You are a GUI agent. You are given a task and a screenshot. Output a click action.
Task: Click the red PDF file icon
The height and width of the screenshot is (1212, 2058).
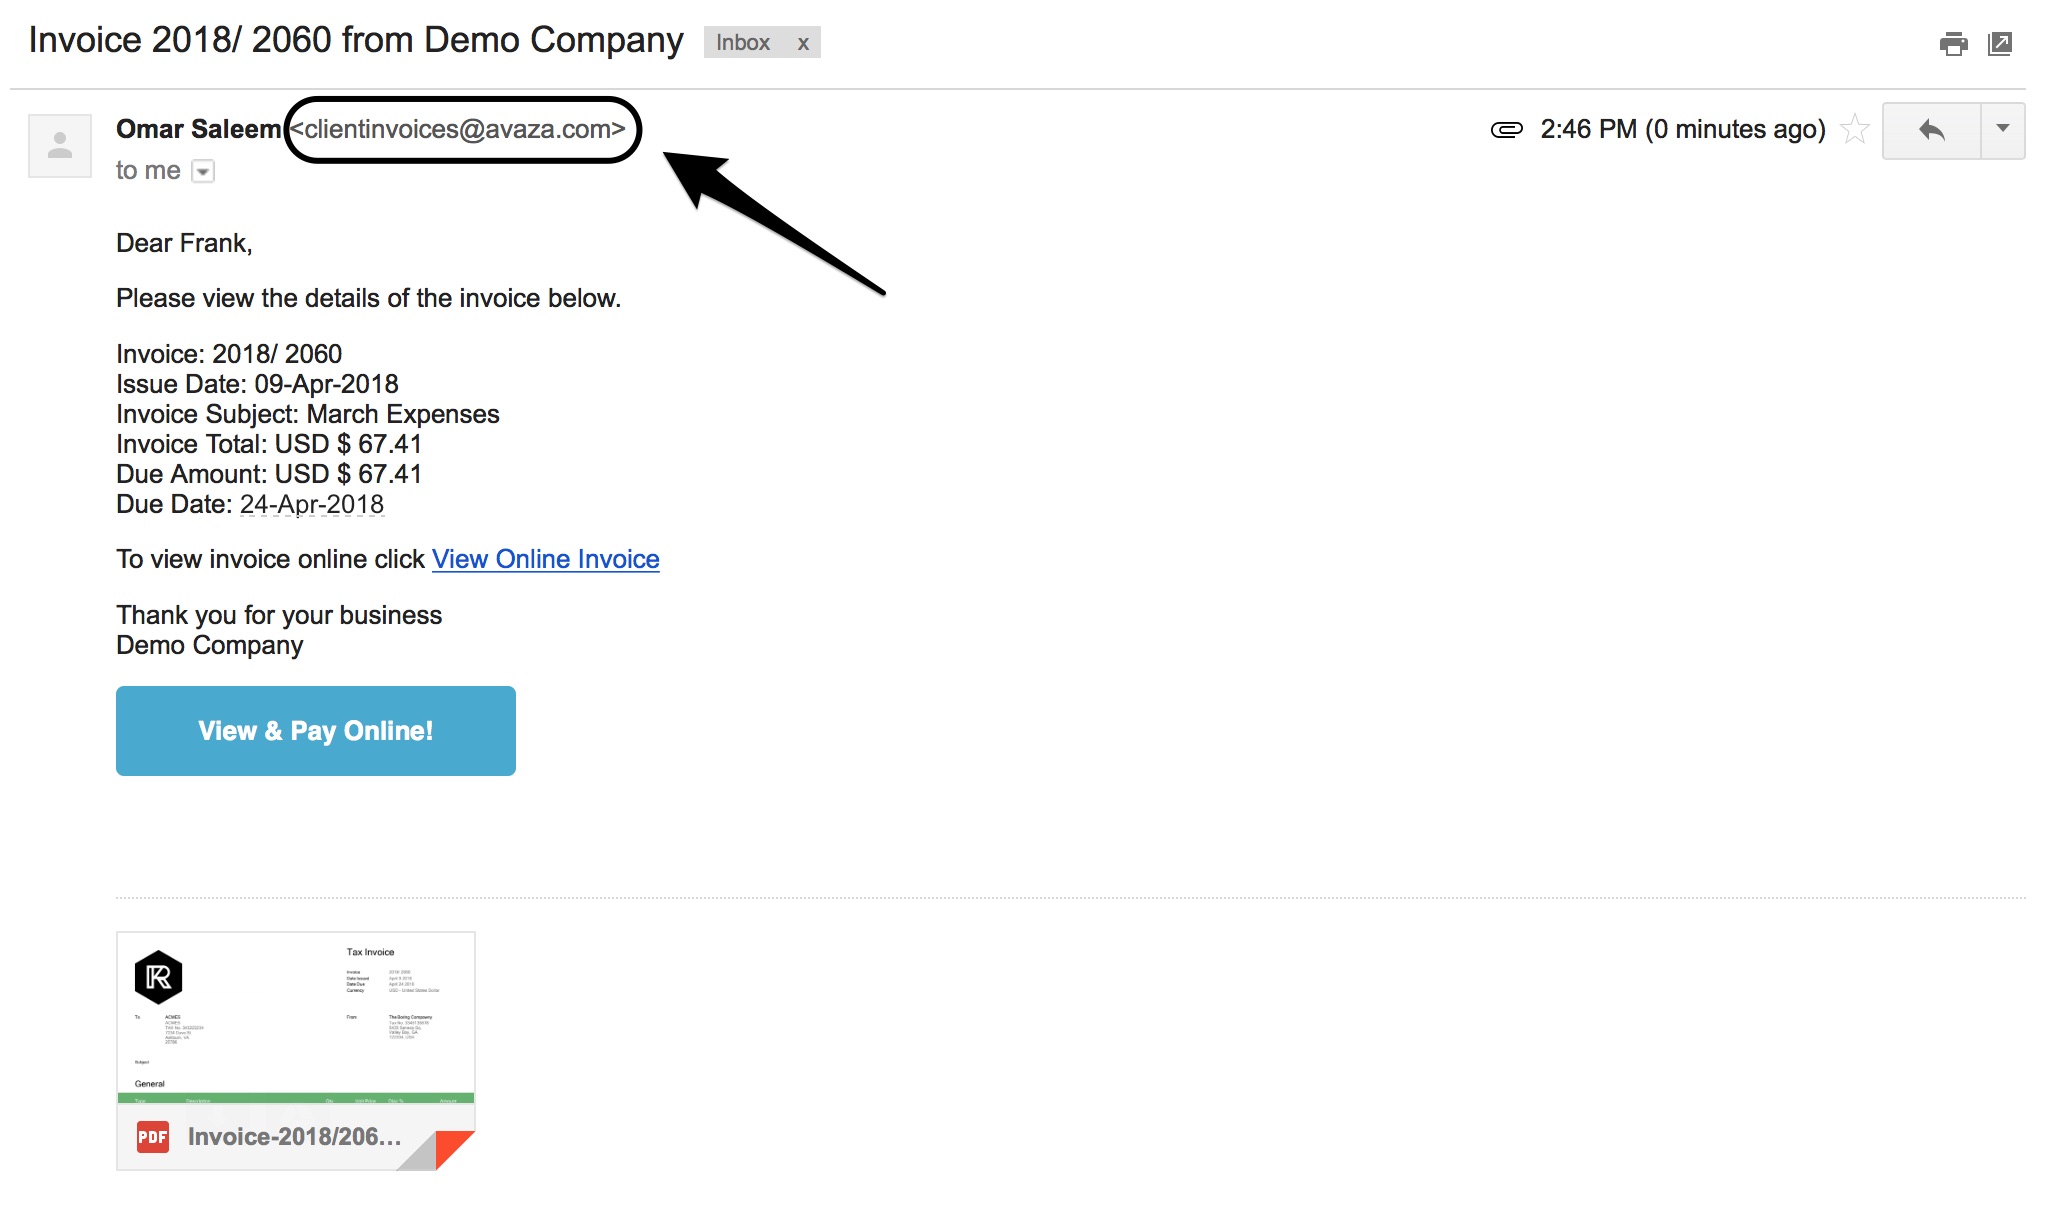point(153,1137)
